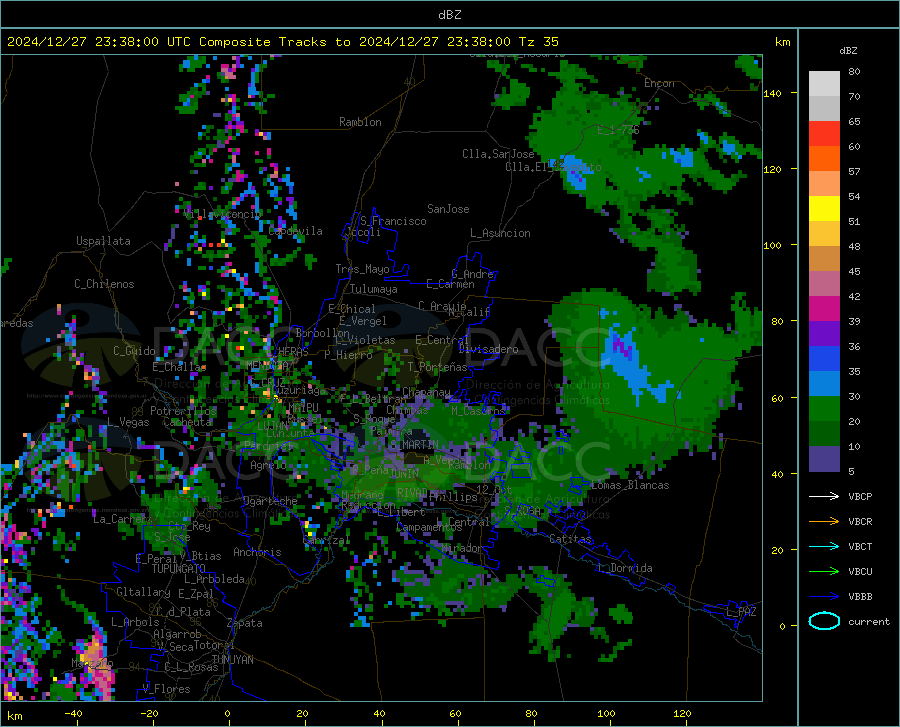Click the 'Catitas' place label
Image resolution: width=900 pixels, height=727 pixels.
[x=570, y=539]
